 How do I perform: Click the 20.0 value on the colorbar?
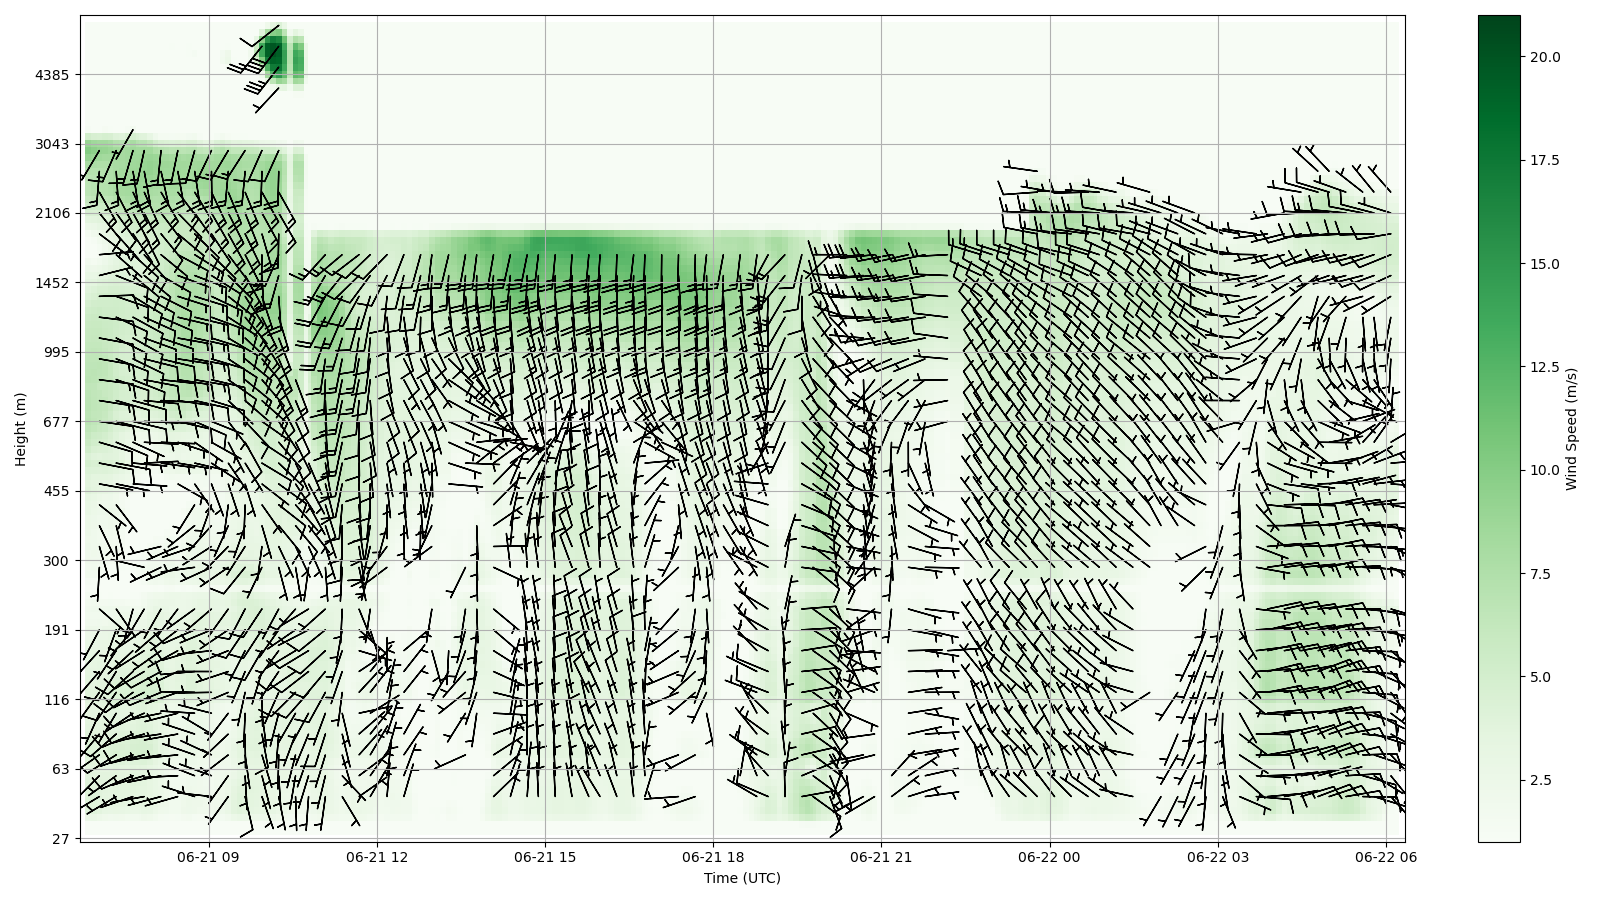tap(1544, 57)
